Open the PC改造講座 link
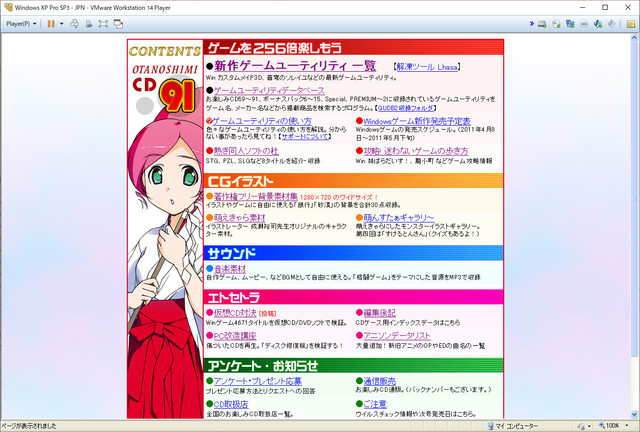Screen dimensions: 640x432 point(235,336)
